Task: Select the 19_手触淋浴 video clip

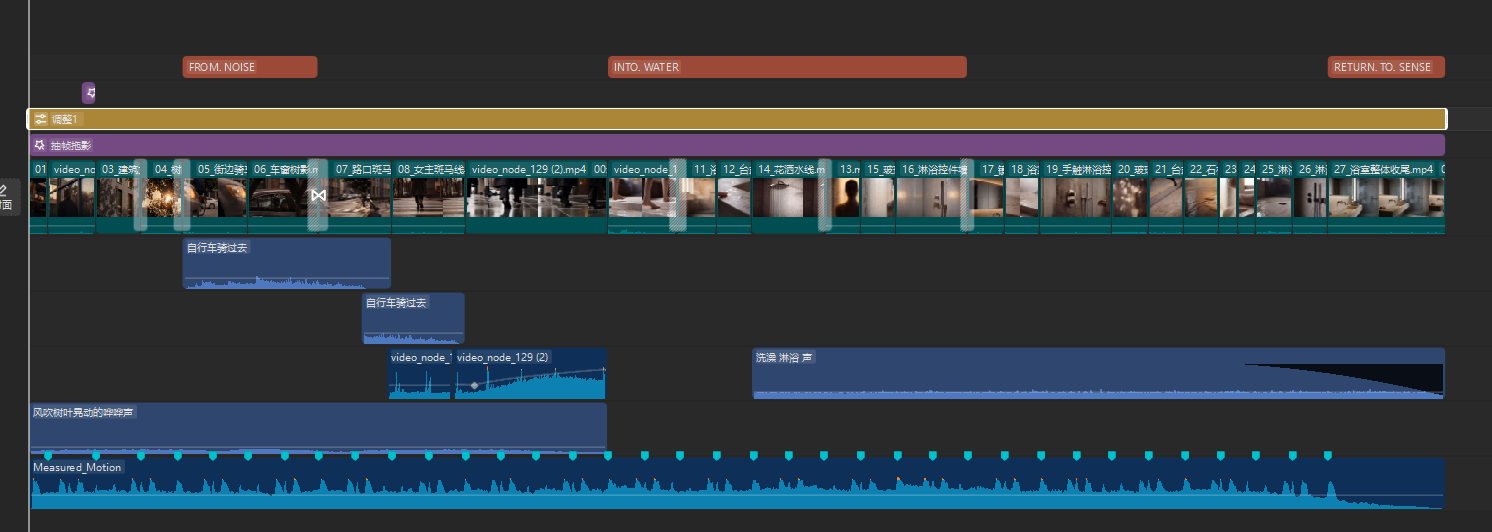Action: tap(1077, 197)
